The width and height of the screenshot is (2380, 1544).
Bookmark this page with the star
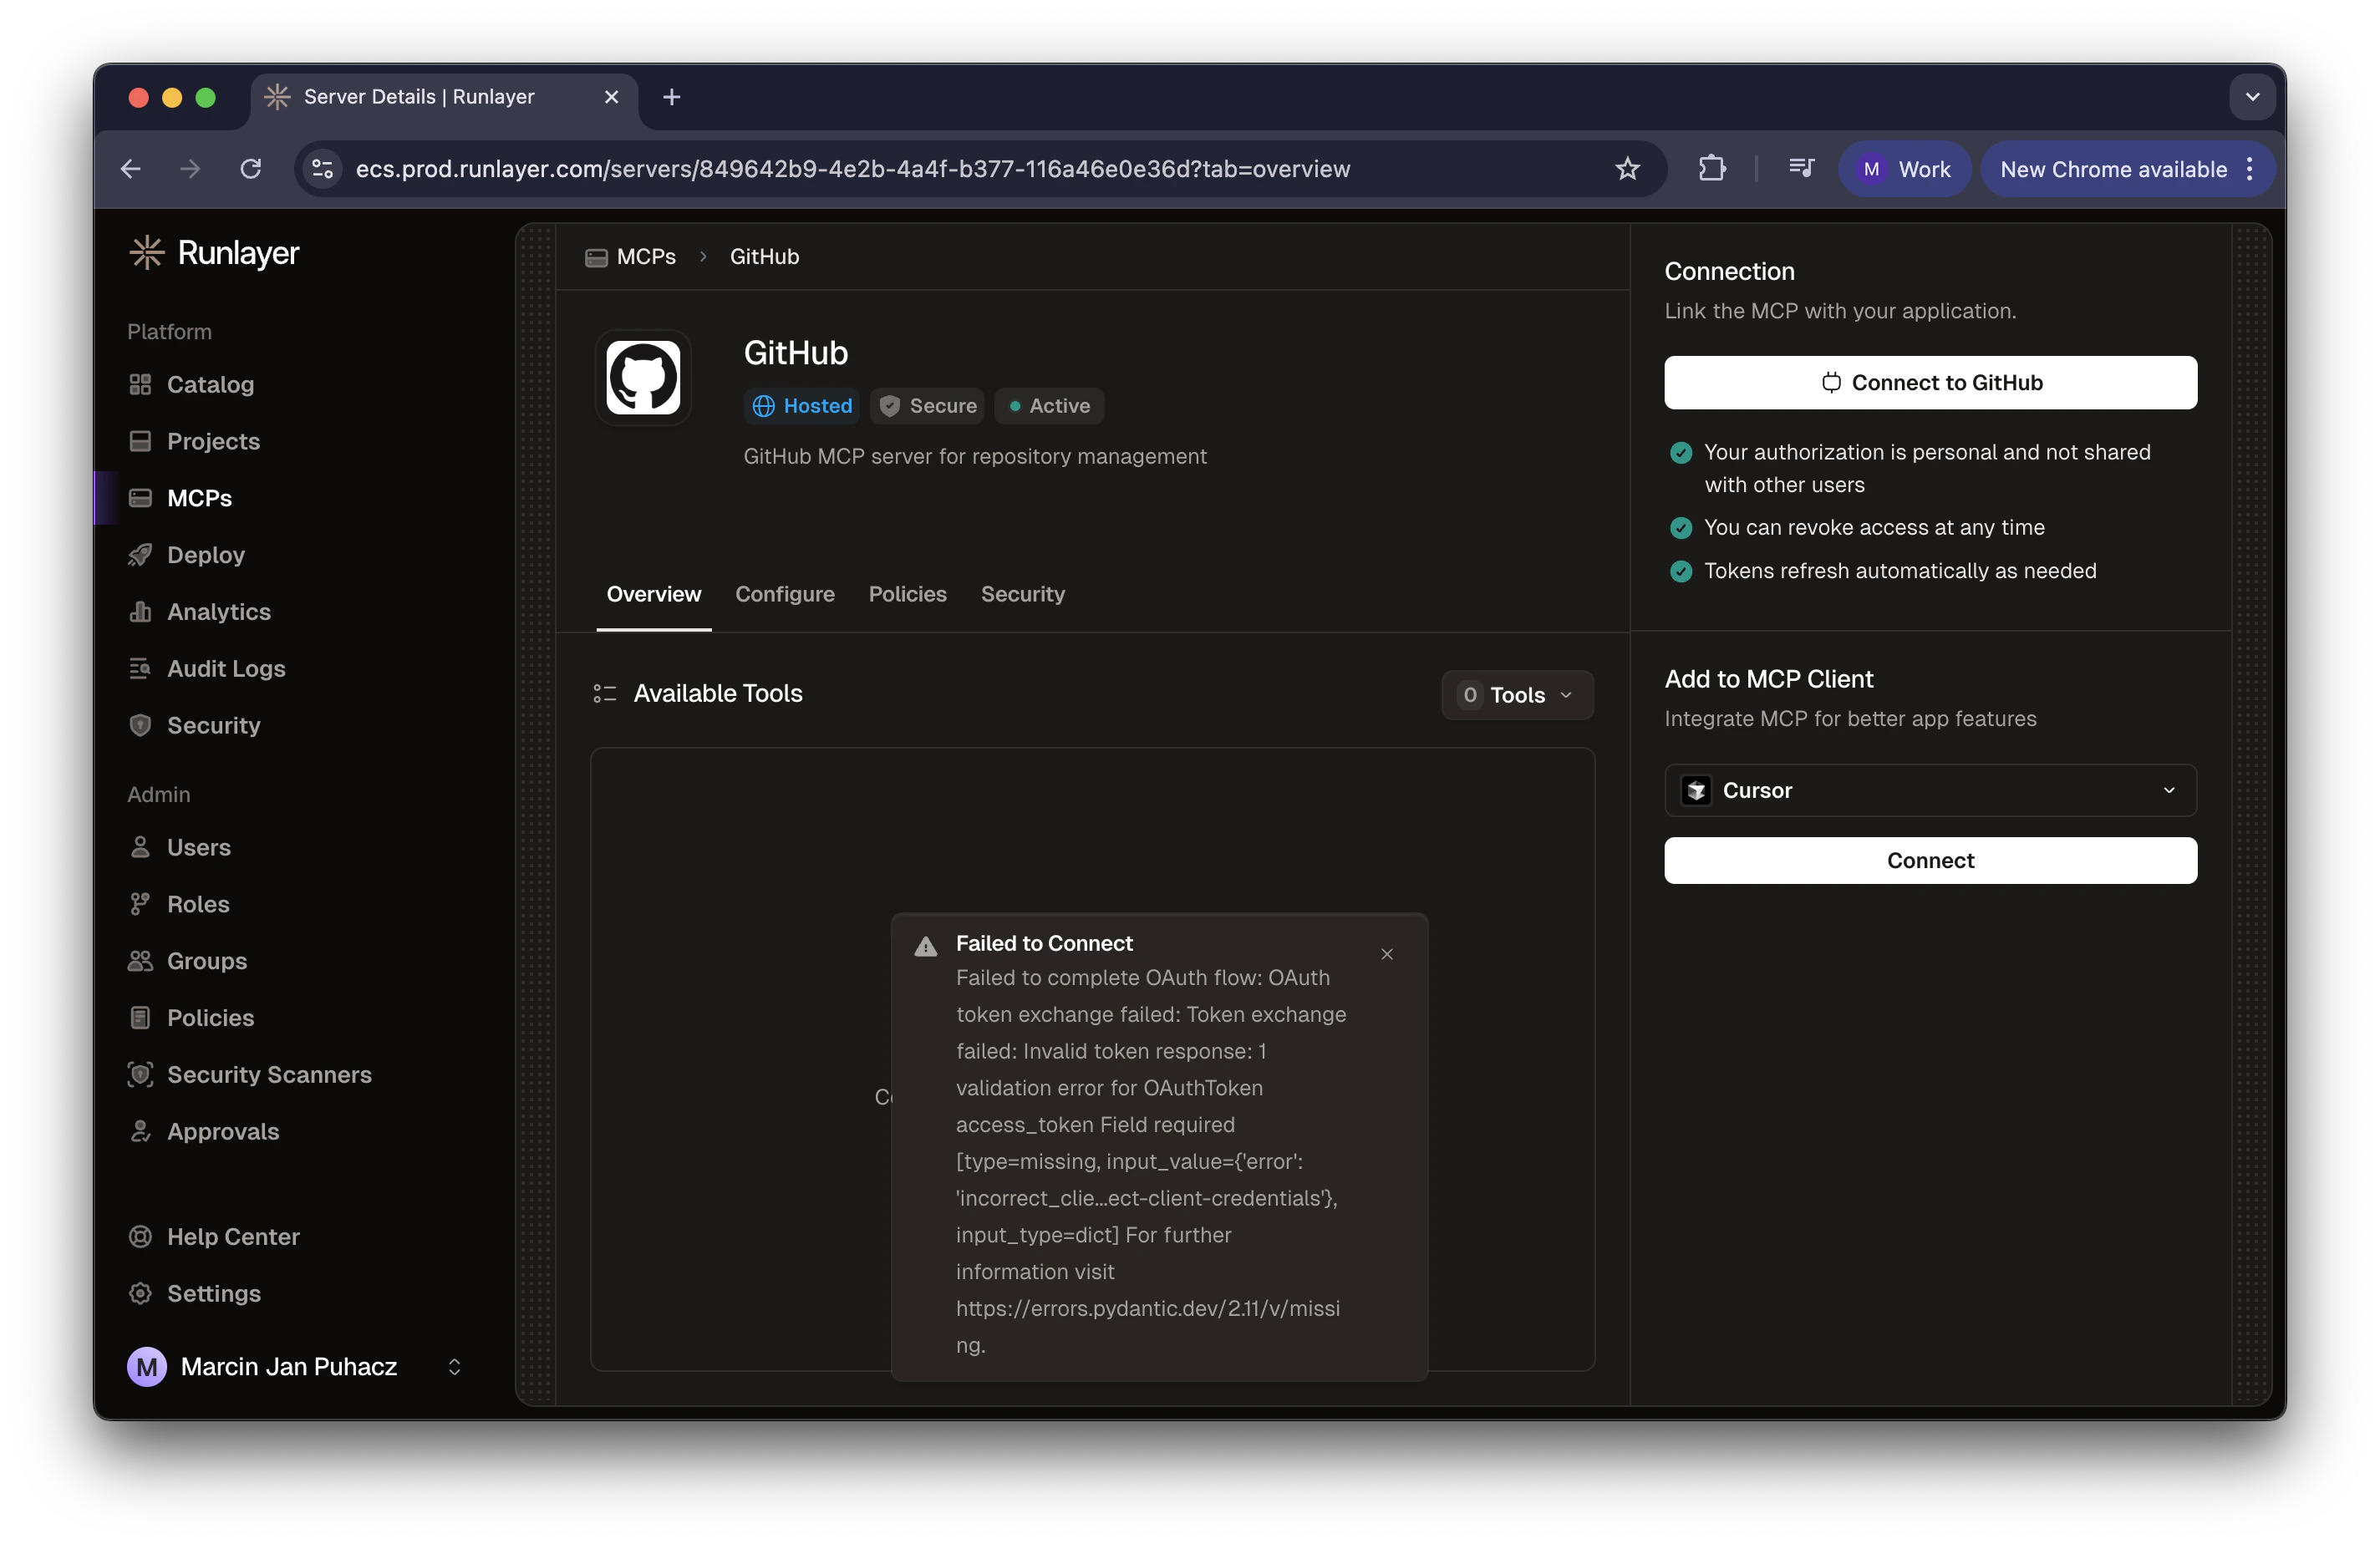[x=1627, y=168]
